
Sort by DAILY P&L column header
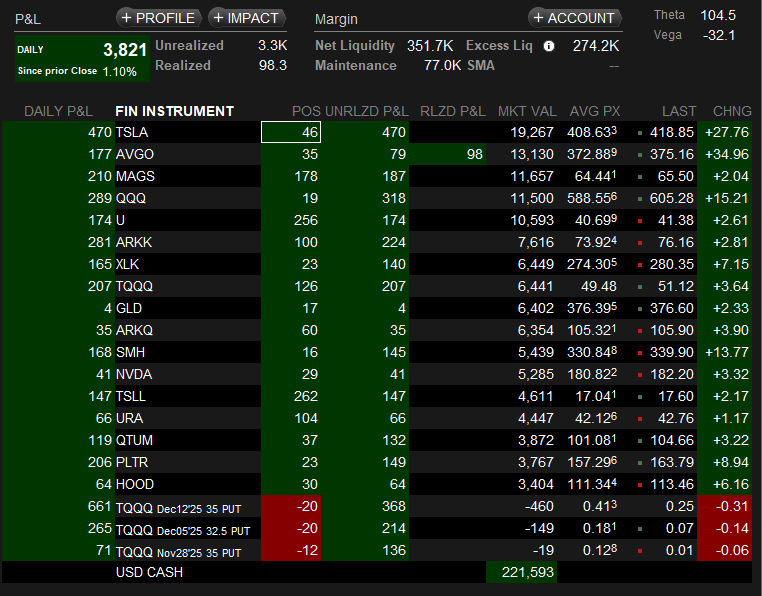[x=58, y=111]
